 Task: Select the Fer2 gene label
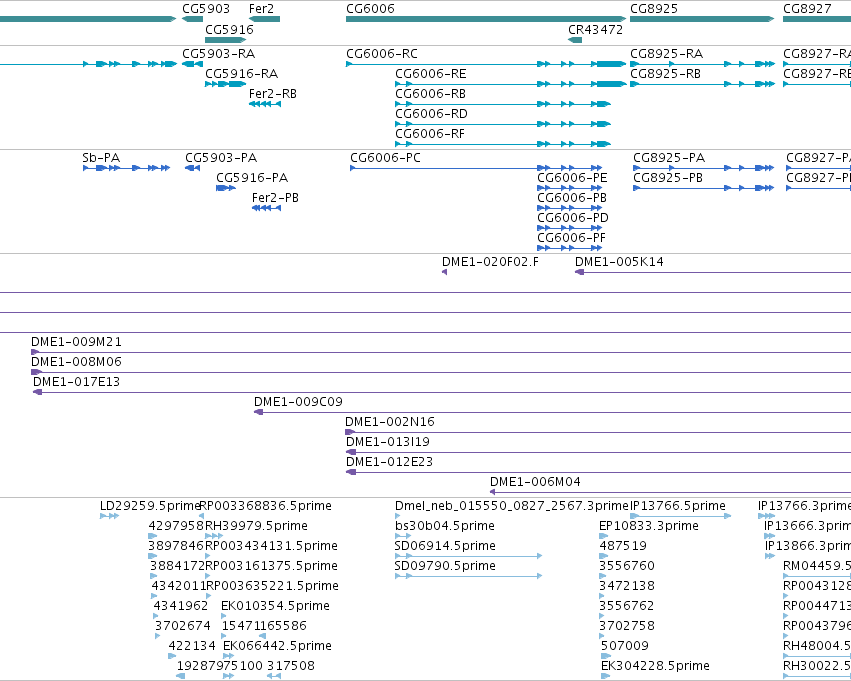(261, 9)
